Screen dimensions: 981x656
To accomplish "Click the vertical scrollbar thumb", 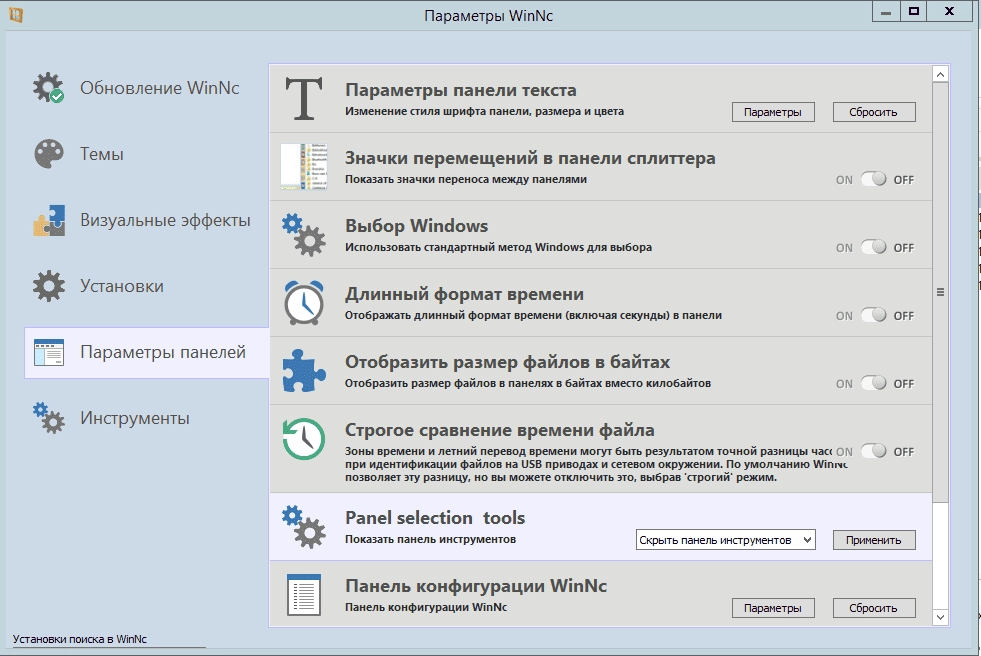I will click(940, 292).
